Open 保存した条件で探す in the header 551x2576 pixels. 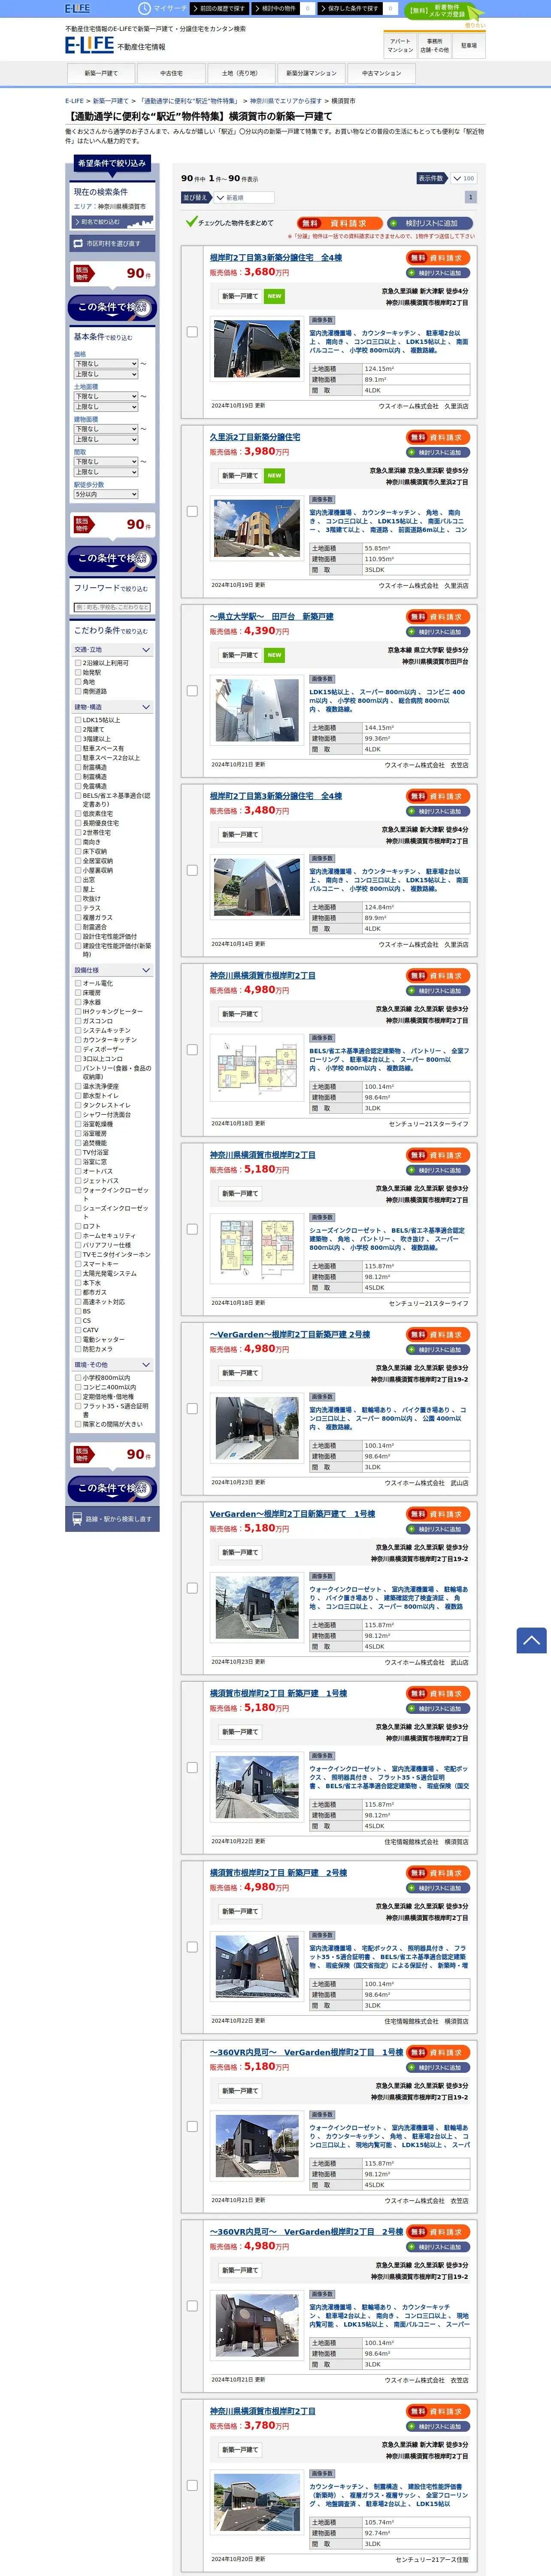coord(350,8)
